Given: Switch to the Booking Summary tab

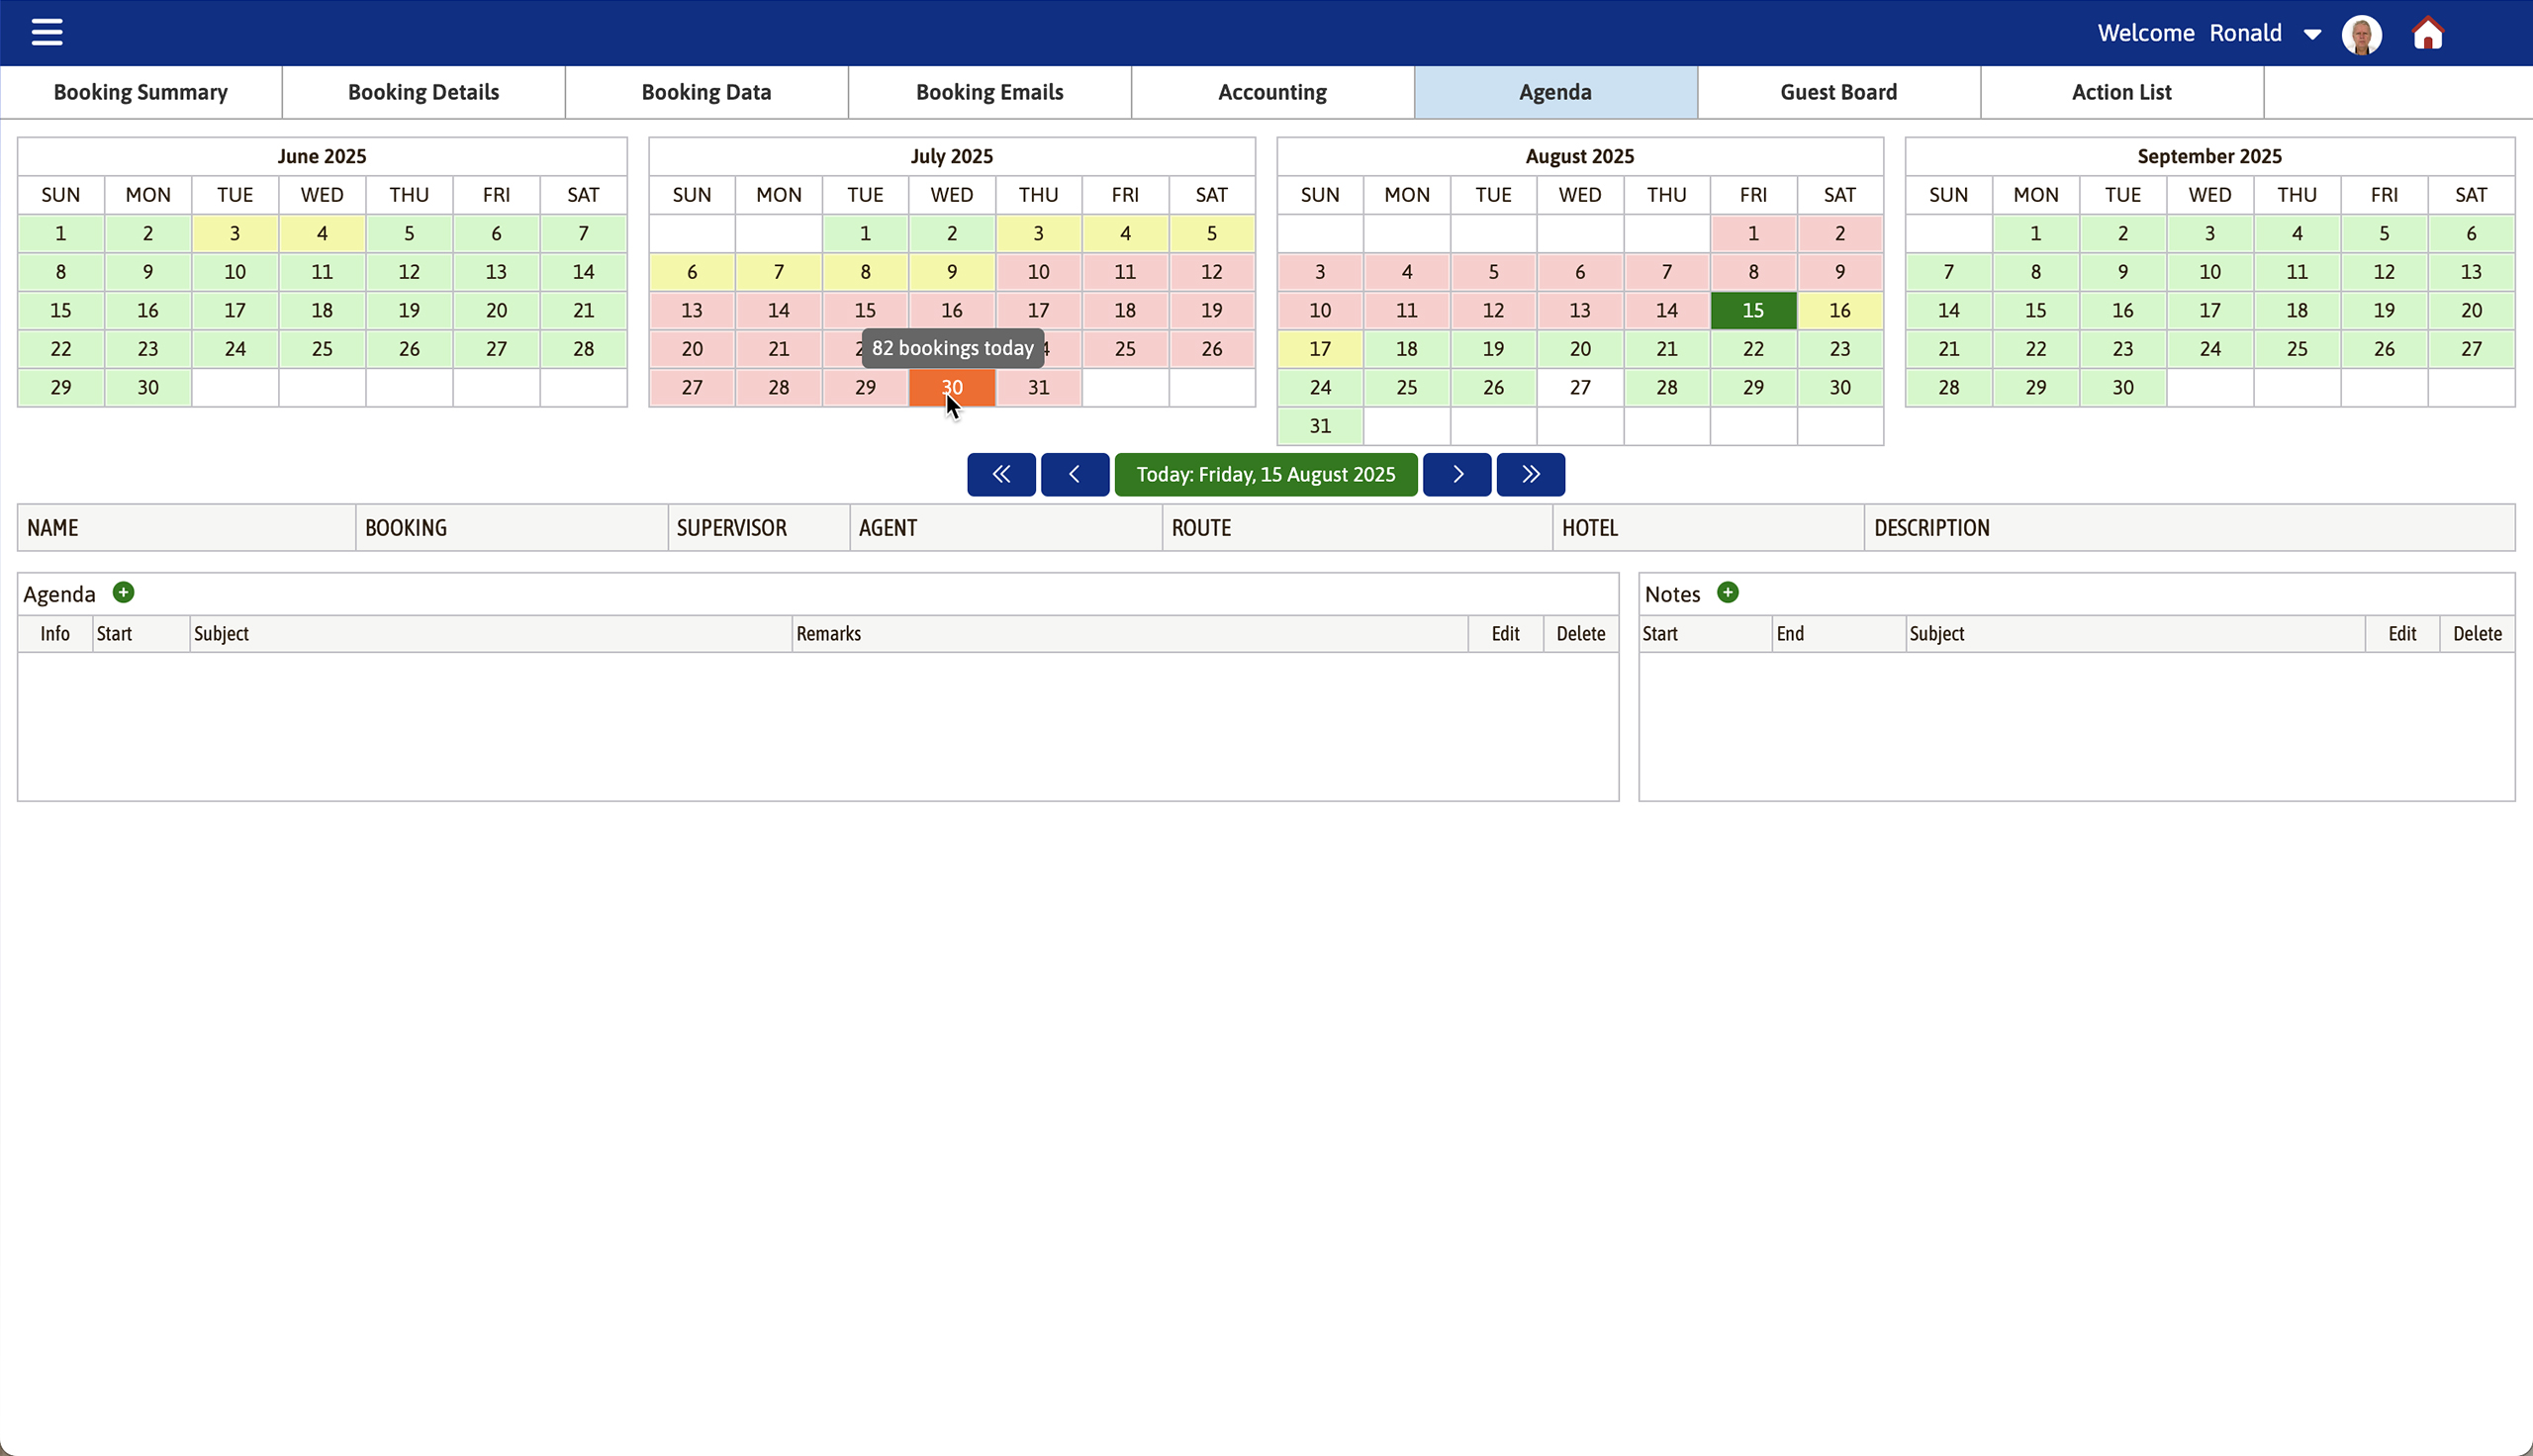Looking at the screenshot, I should point(140,91).
